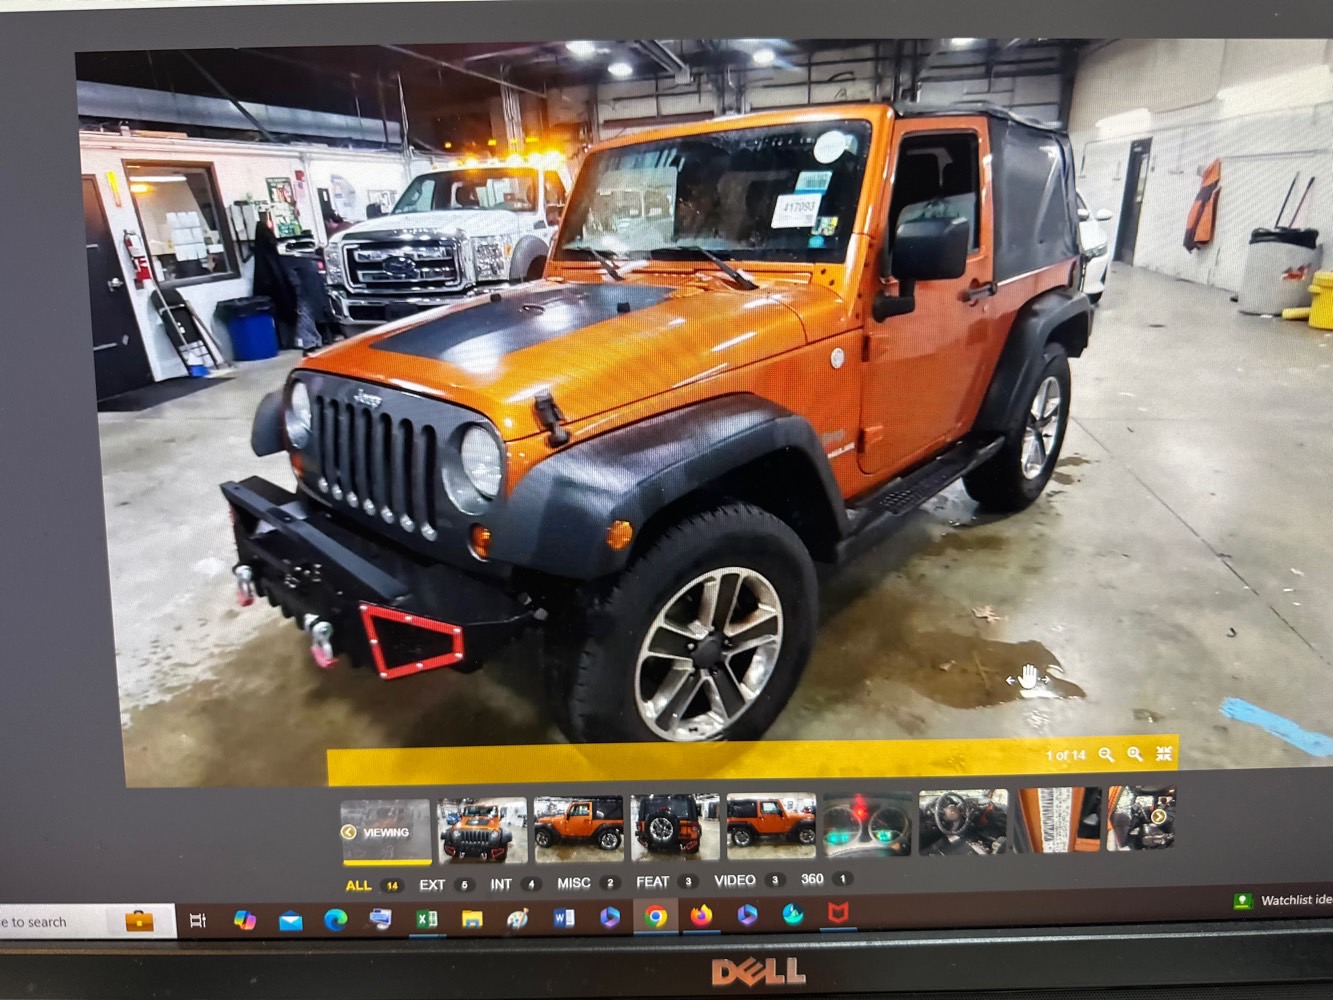
Task: Open Excel from the taskbar
Action: (427, 919)
